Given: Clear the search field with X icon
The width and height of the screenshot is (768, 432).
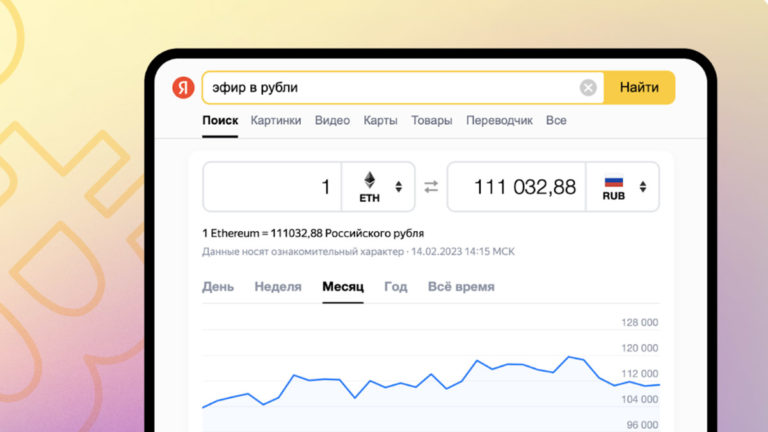Looking at the screenshot, I should [x=588, y=88].
